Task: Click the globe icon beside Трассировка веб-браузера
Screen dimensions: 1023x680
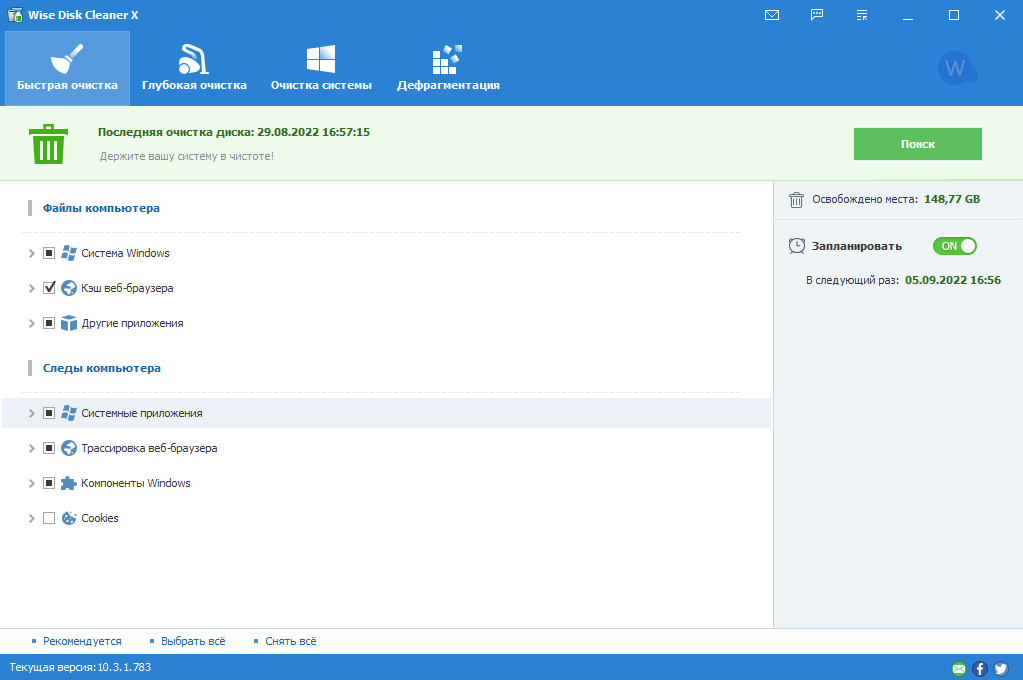Action: pos(69,448)
